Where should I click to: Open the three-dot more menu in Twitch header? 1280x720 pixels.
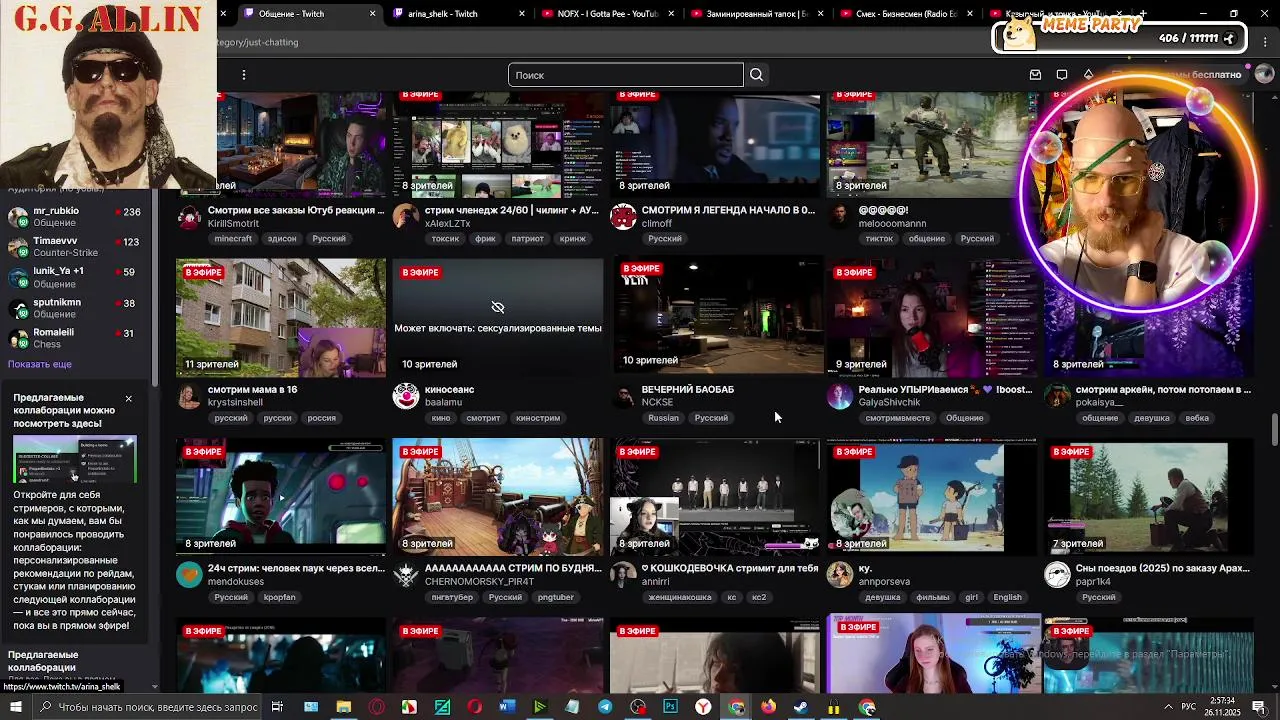tap(243, 75)
